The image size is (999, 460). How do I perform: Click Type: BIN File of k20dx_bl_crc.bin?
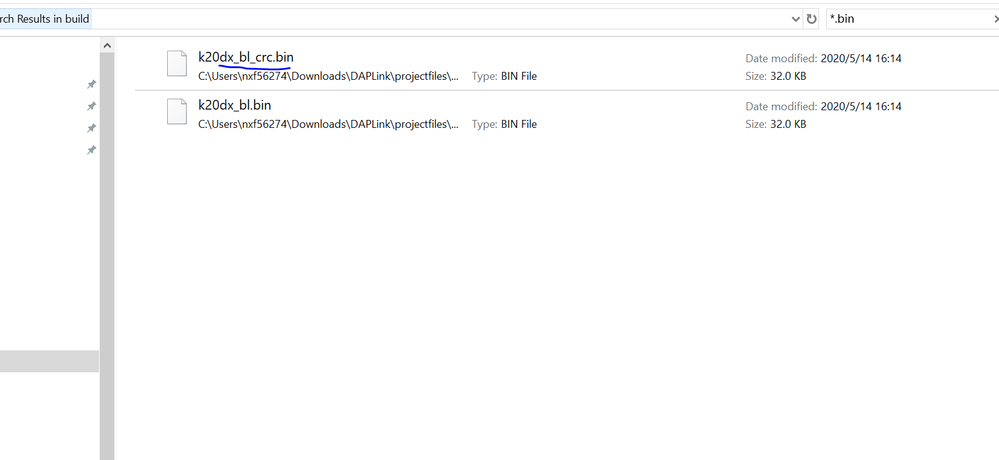pyautogui.click(x=504, y=76)
